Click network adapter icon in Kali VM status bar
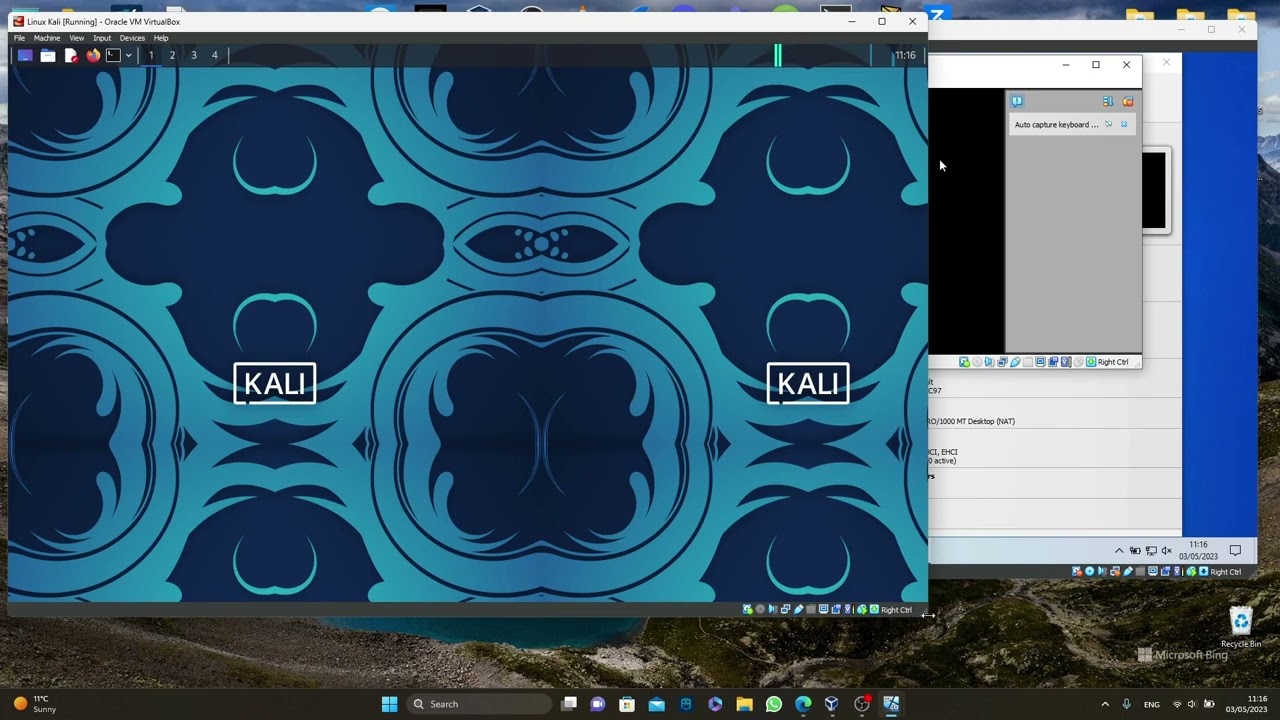The image size is (1280, 720). [x=785, y=609]
